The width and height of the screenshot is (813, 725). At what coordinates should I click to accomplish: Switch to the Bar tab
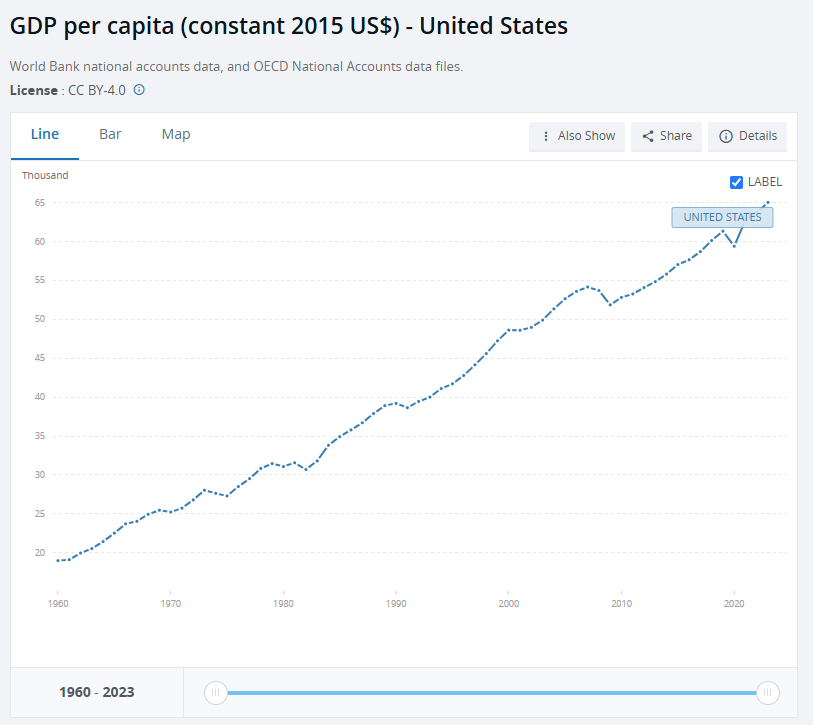pyautogui.click(x=110, y=134)
